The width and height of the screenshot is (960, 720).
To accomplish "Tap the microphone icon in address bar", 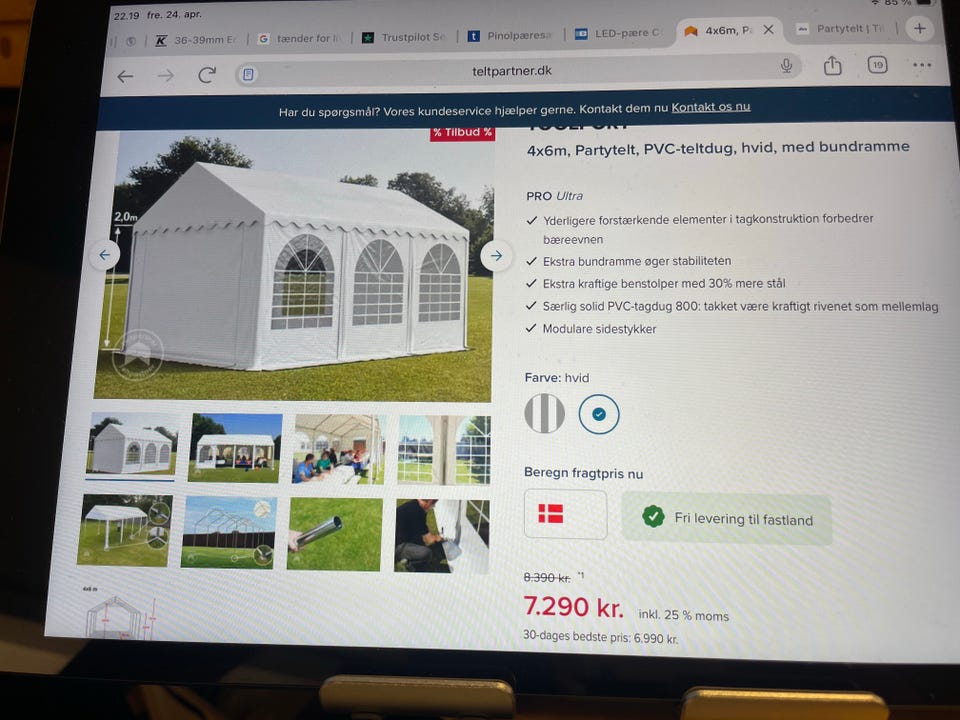I will coord(787,66).
